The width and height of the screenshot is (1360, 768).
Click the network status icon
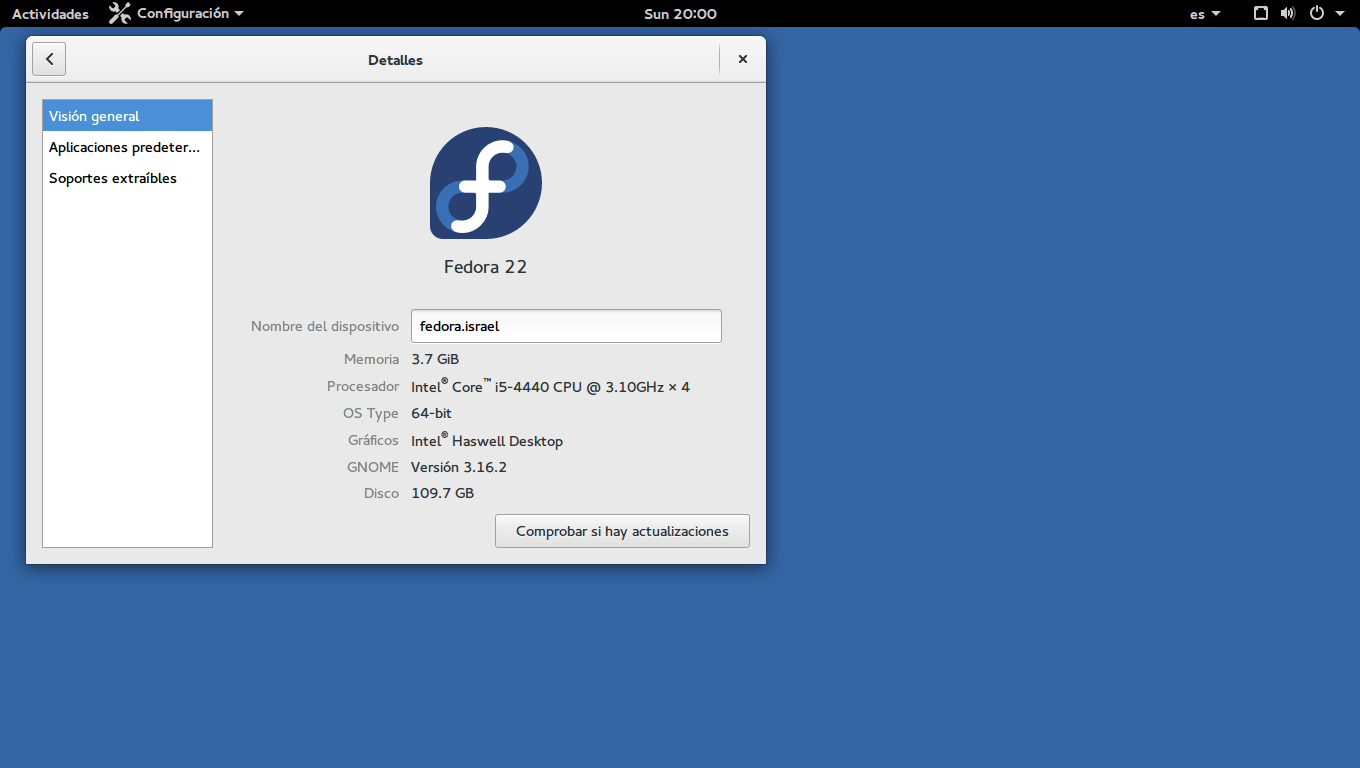[1261, 14]
